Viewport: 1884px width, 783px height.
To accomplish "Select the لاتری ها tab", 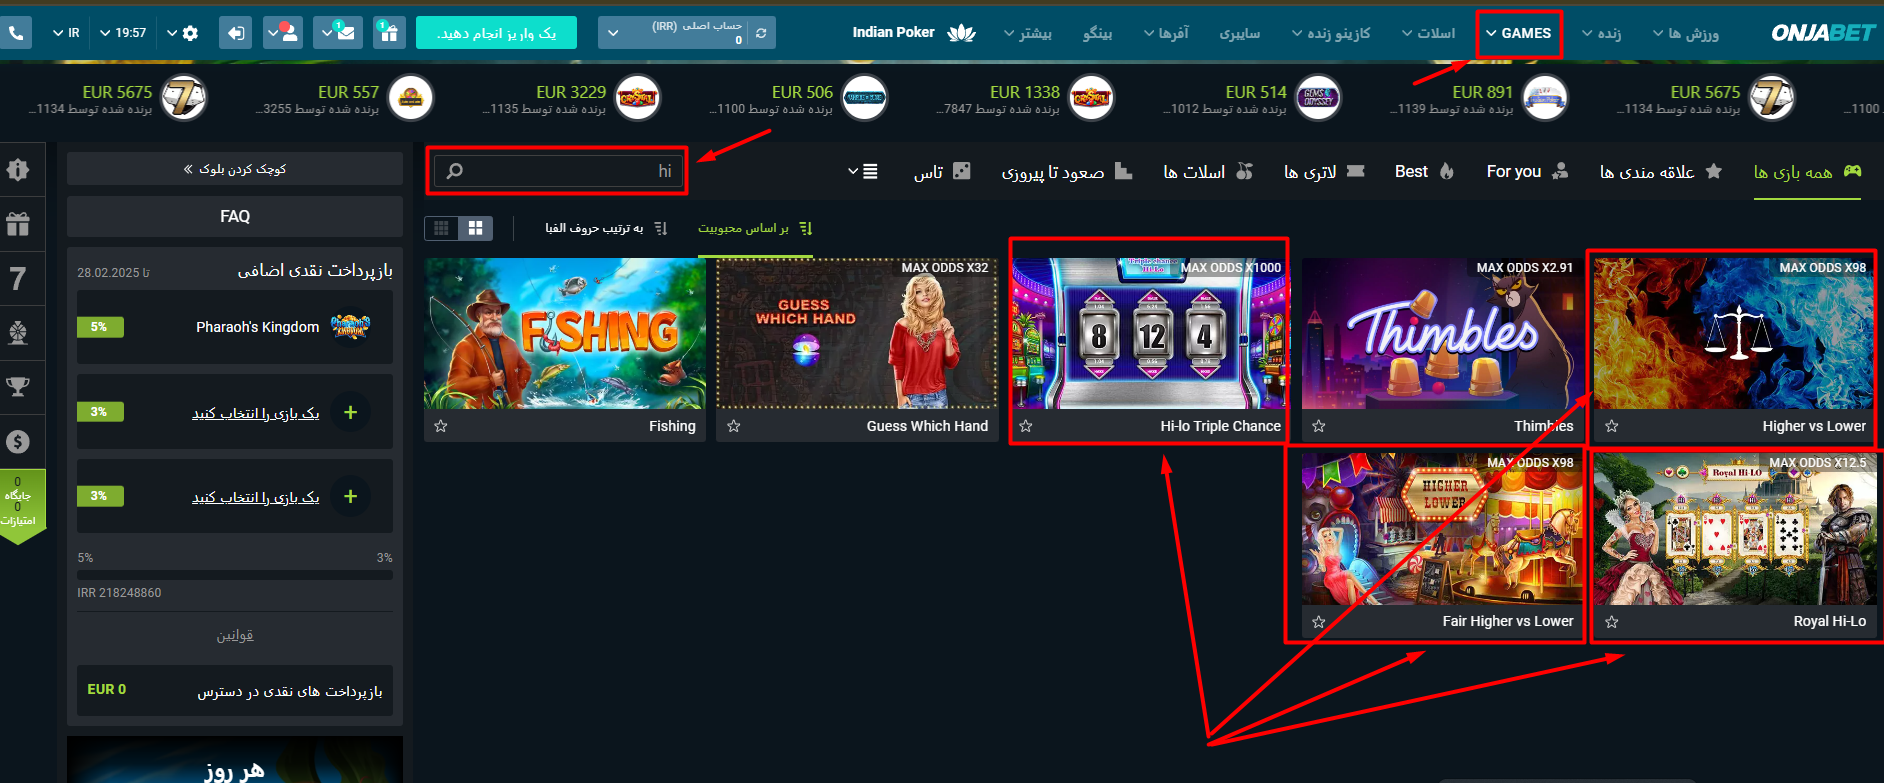I will click(1324, 172).
